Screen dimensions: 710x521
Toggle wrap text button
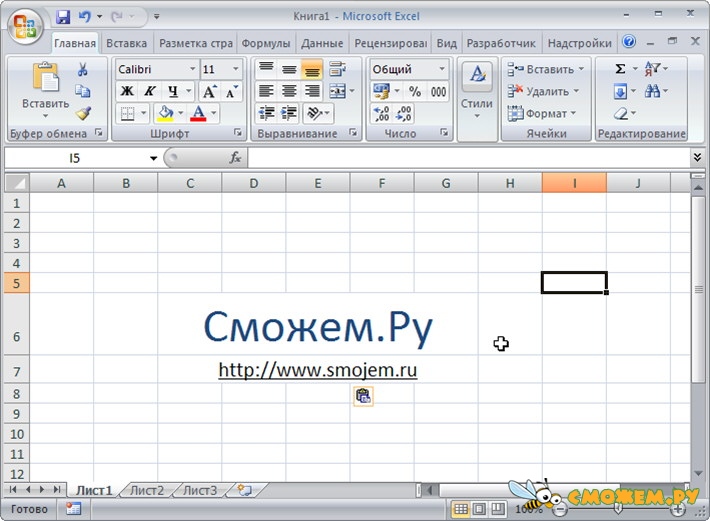point(337,69)
